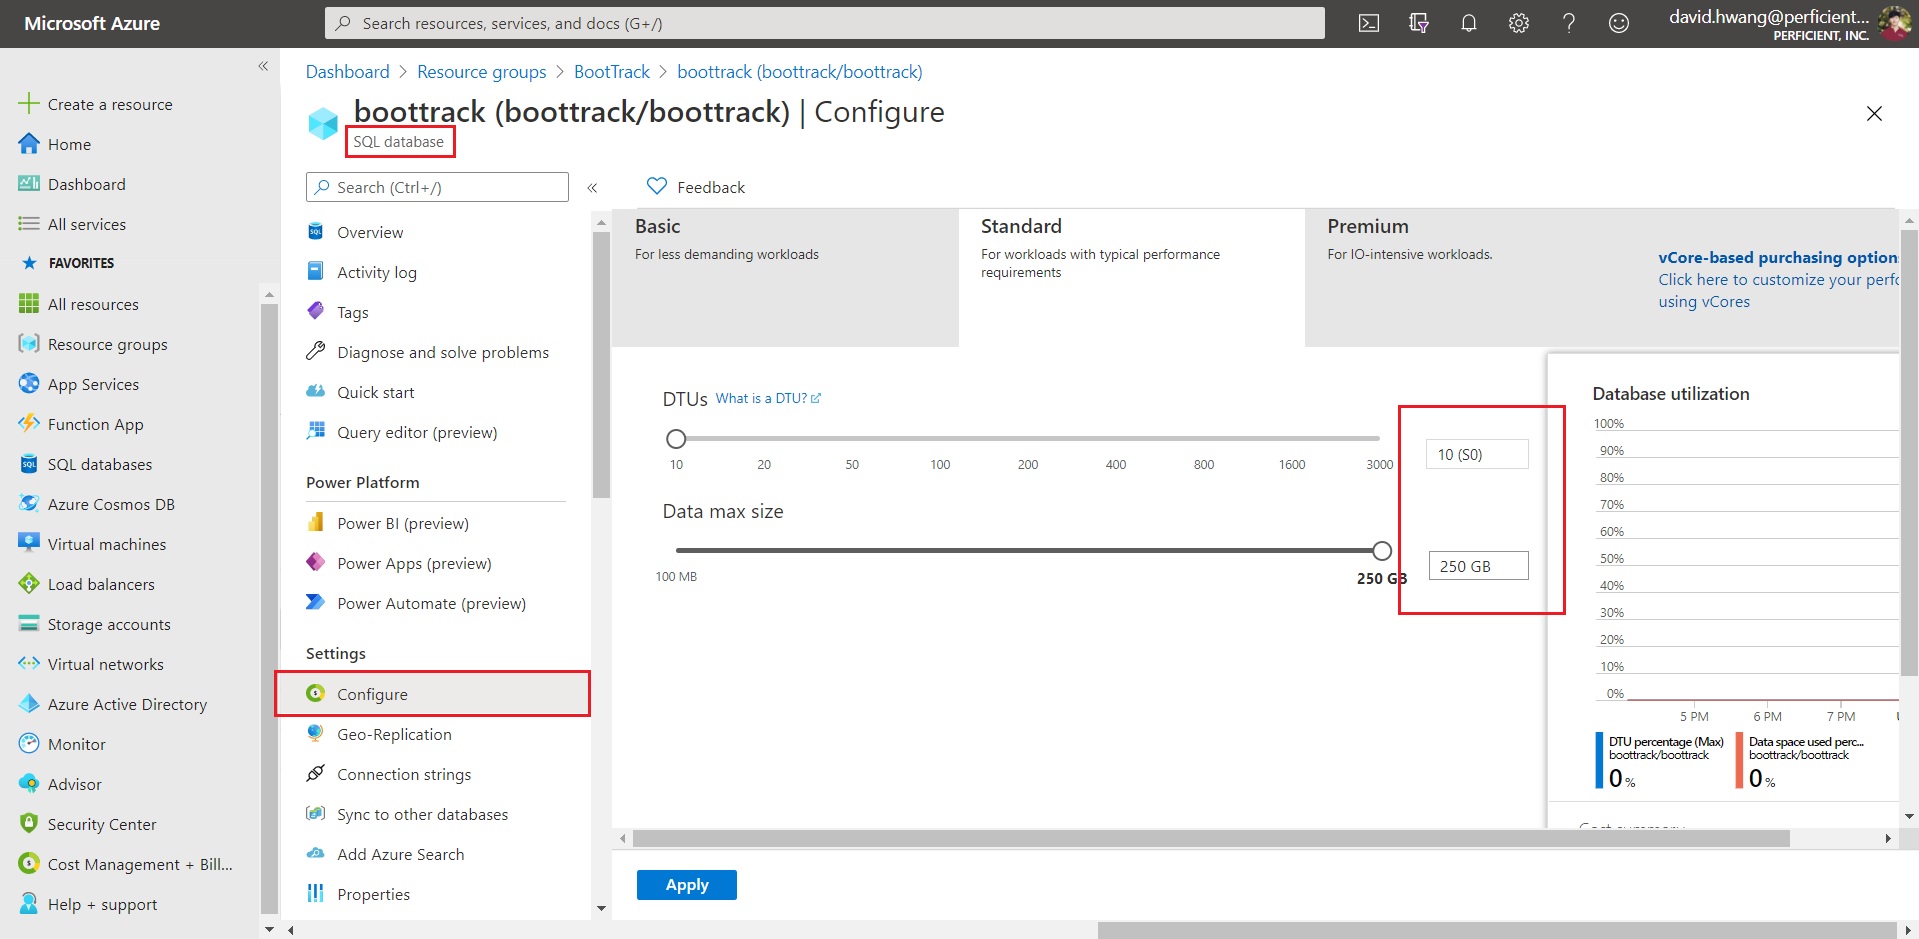
Task: Open the 'What is a DTU?' link
Action: tap(768, 398)
